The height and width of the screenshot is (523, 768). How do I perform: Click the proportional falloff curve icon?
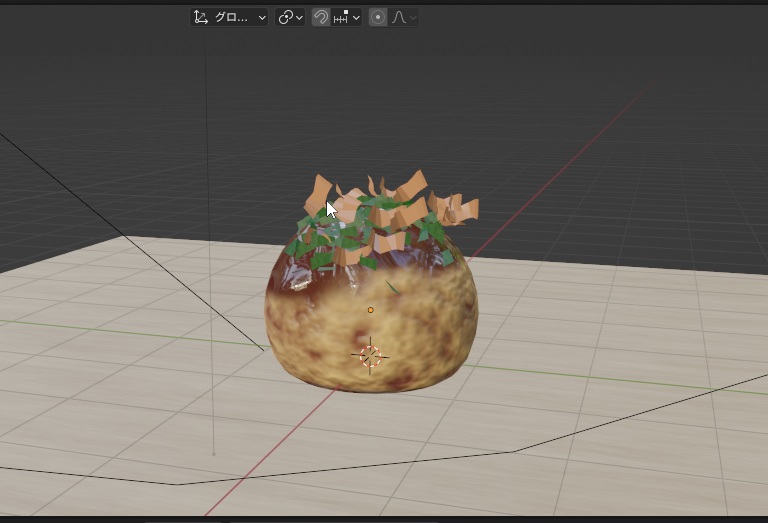(398, 17)
